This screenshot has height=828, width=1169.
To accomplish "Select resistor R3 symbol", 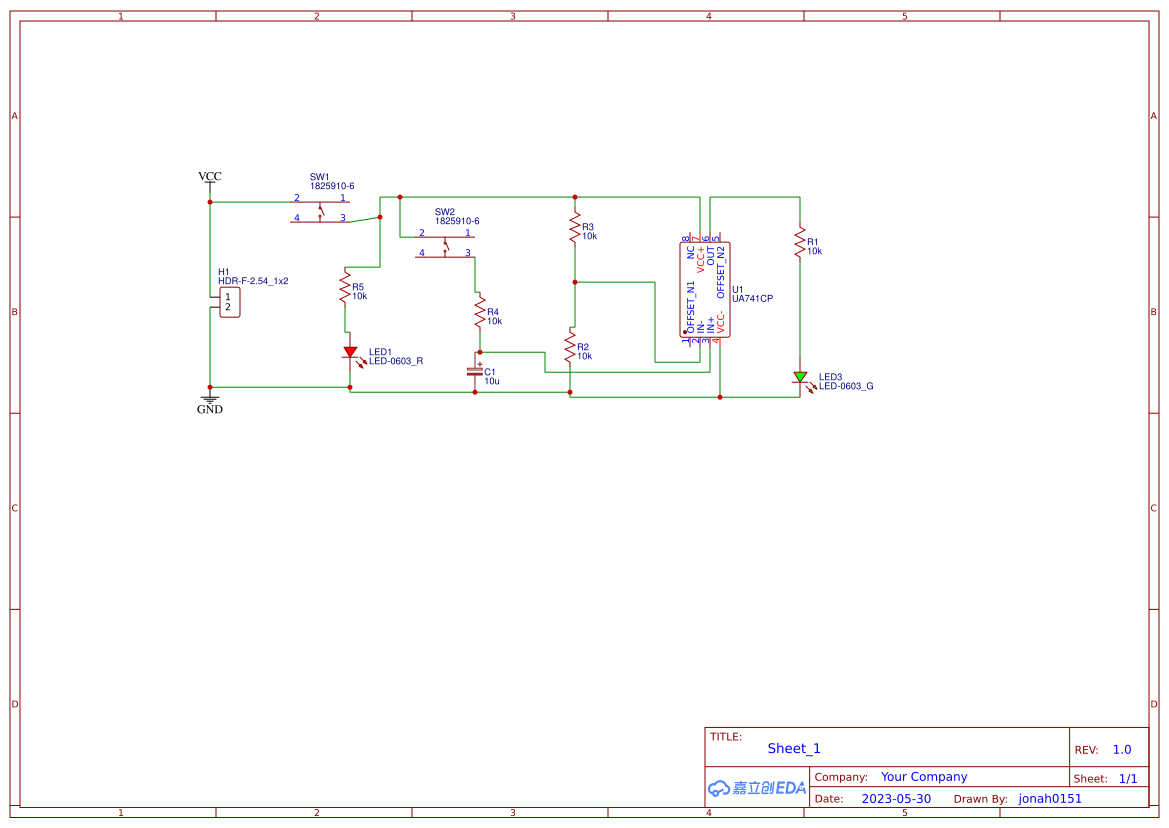I will (574, 229).
